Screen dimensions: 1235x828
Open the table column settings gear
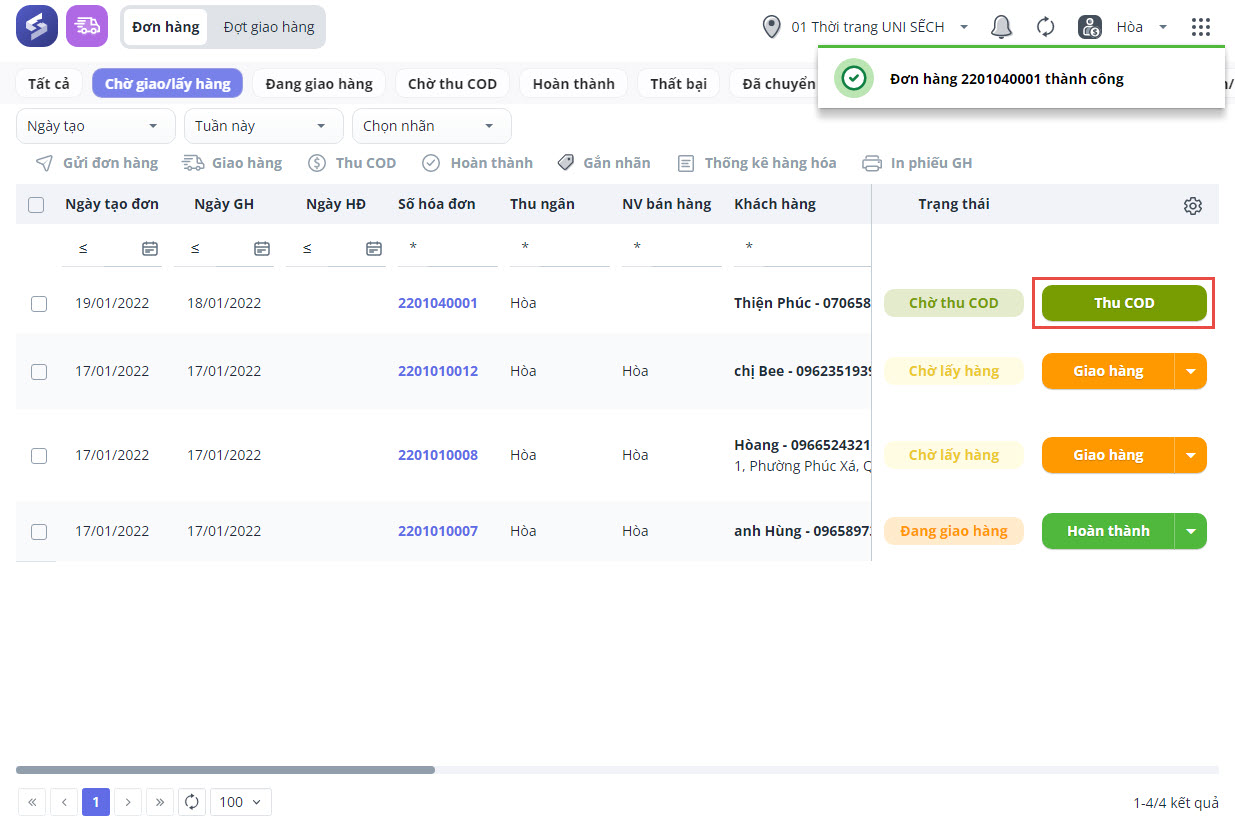[x=1192, y=206]
